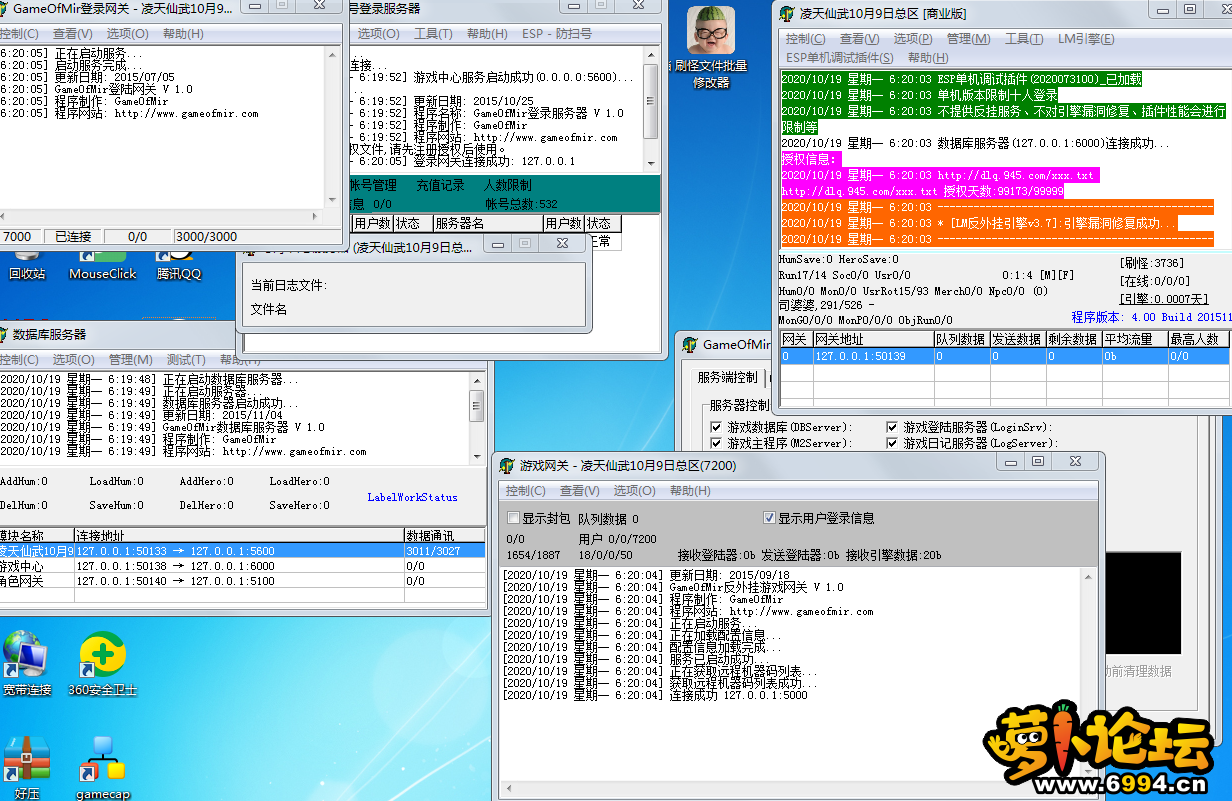Click 帐号管理 in the 登录服务器 teal bar

[372, 186]
